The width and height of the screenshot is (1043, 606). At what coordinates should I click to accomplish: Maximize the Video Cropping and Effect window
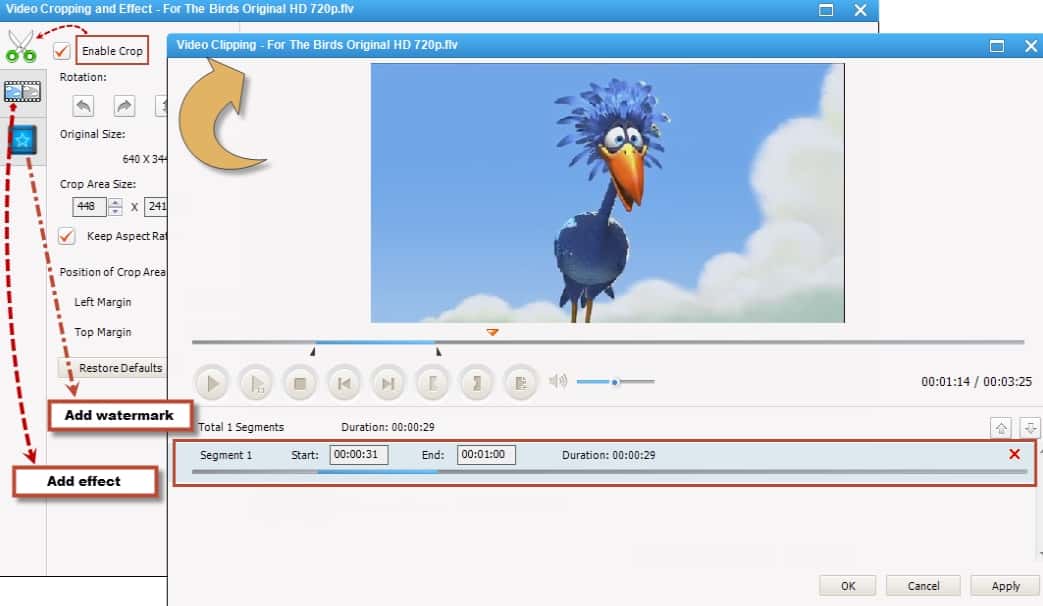[x=825, y=10]
